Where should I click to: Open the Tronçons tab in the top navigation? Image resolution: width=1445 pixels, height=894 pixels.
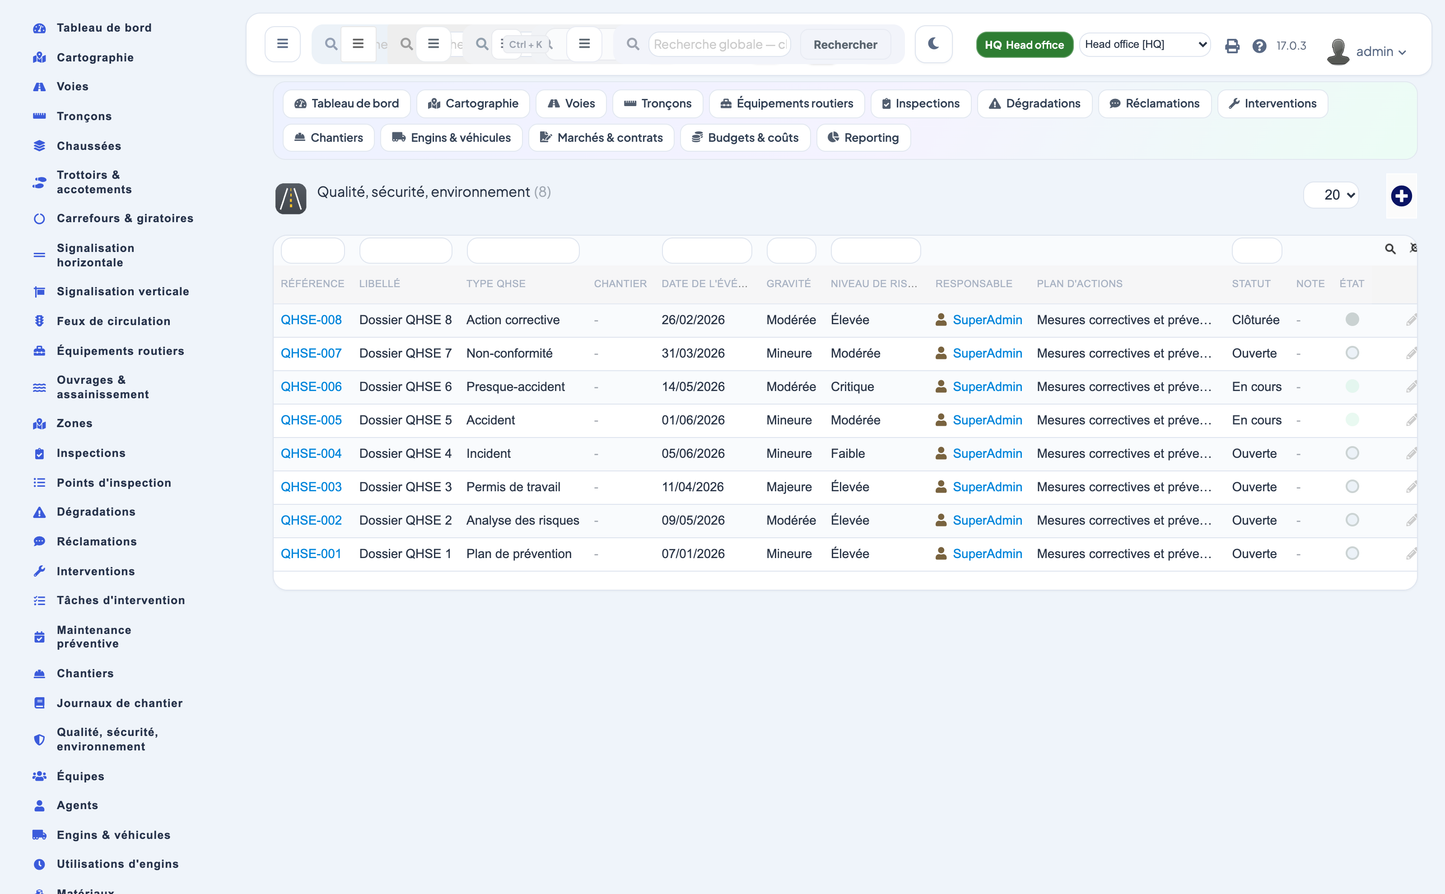(x=657, y=104)
